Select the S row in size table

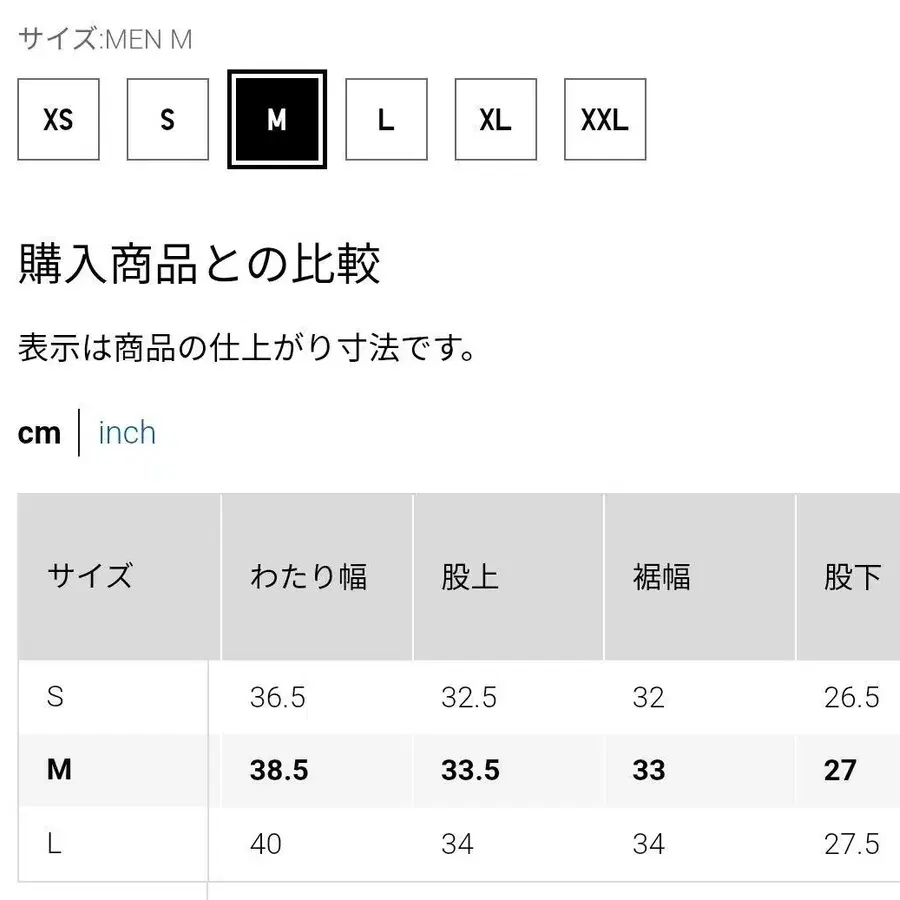click(x=55, y=697)
